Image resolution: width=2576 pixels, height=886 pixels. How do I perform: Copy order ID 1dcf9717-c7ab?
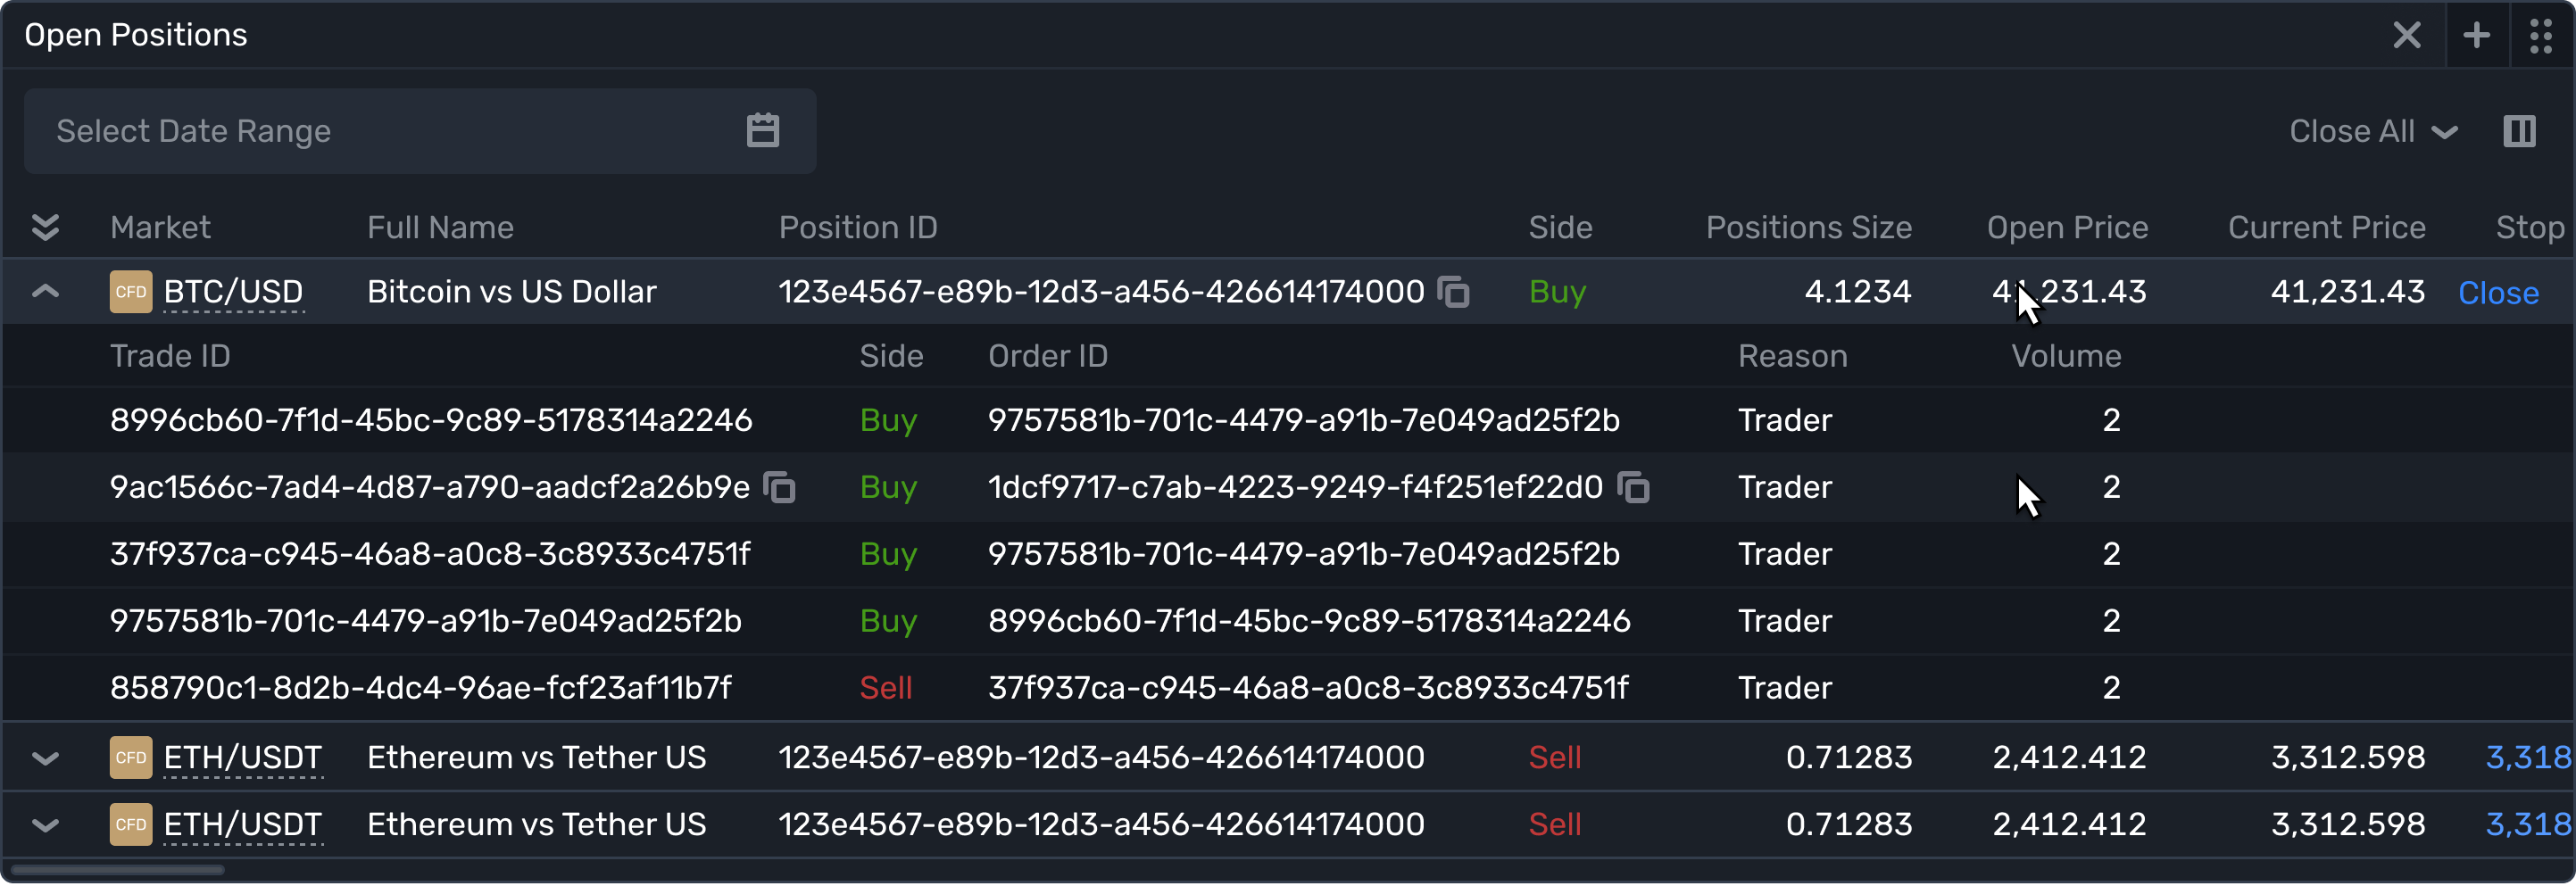(x=1633, y=487)
